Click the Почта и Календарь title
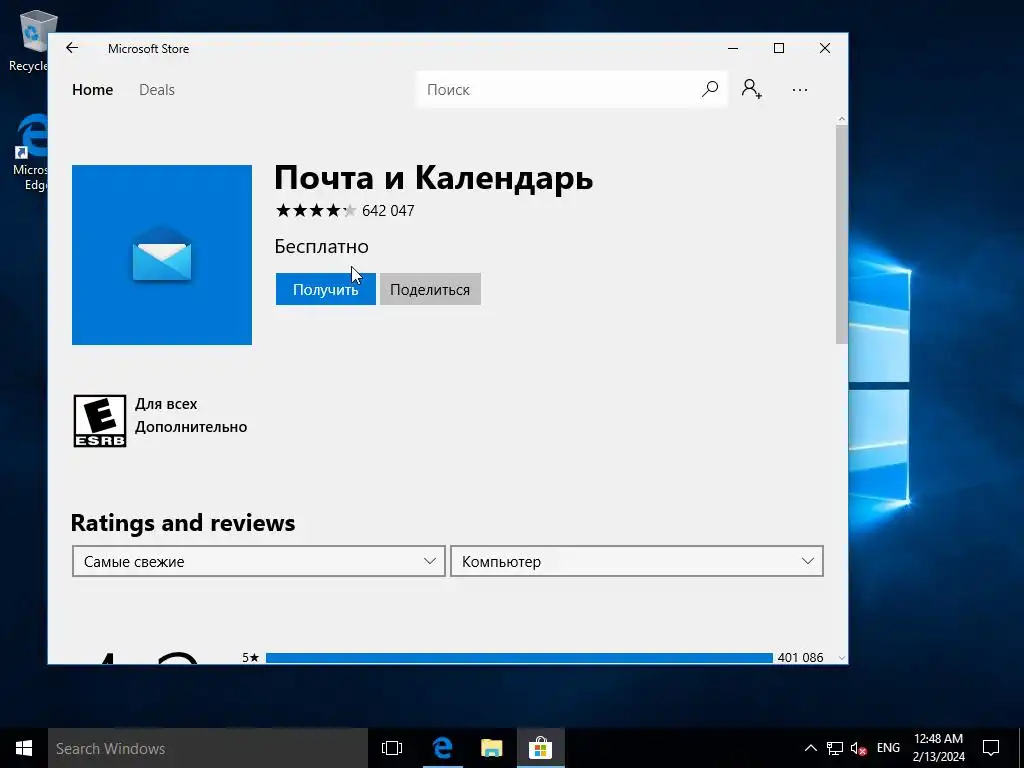Viewport: 1024px width, 768px height. (x=434, y=177)
